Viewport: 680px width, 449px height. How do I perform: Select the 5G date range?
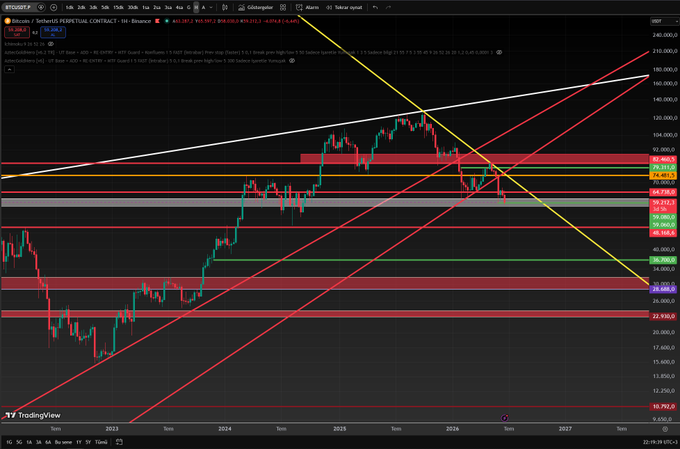coord(19,442)
